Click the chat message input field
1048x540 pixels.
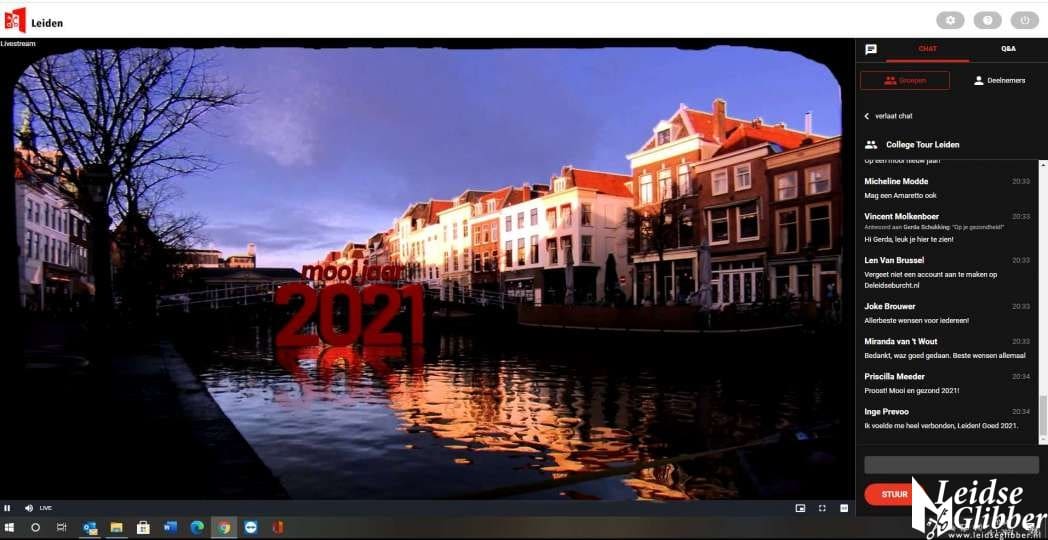[x=951, y=465]
